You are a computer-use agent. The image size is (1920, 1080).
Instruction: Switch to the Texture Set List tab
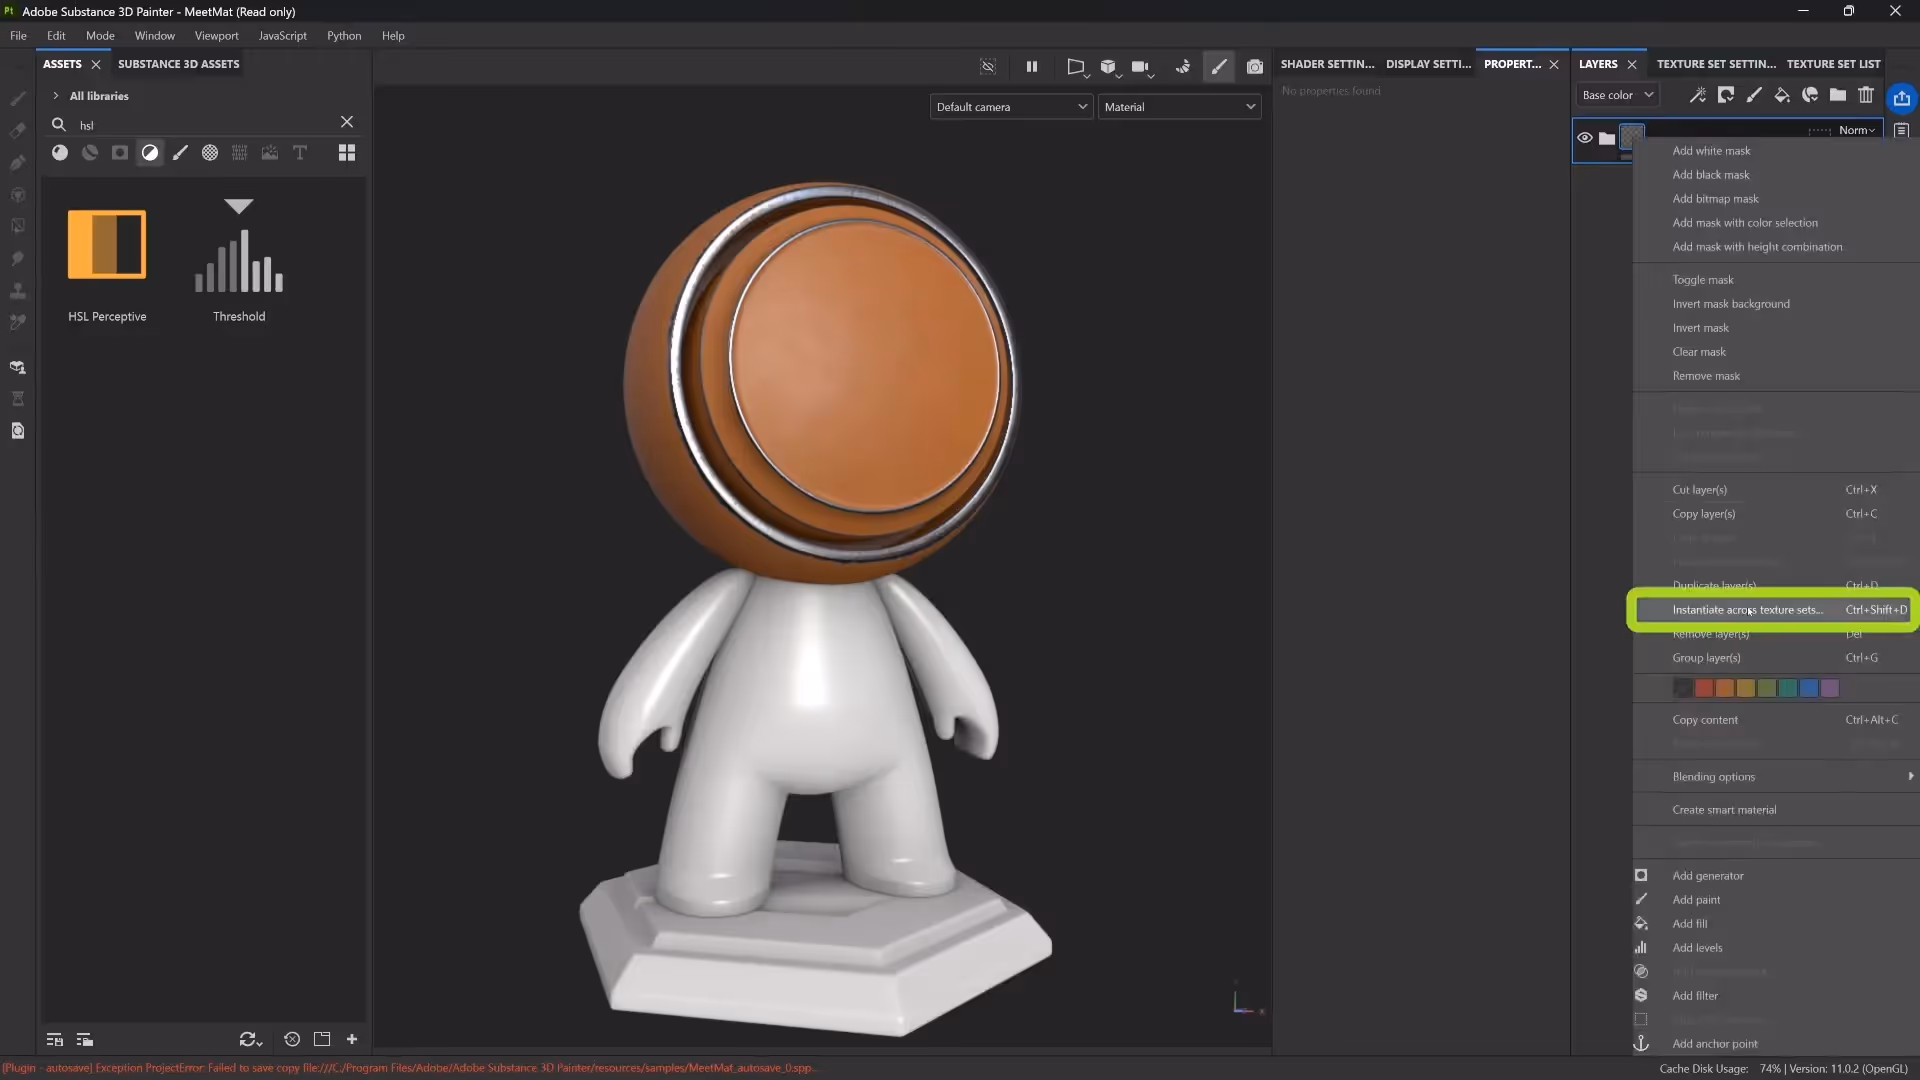[1833, 64]
